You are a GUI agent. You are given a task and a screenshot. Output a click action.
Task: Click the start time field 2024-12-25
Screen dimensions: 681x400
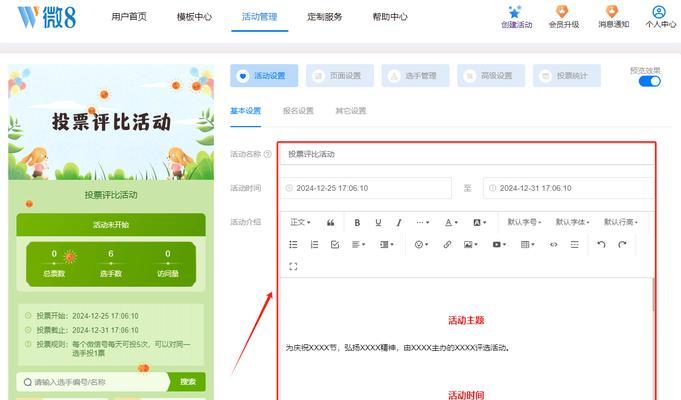pyautogui.click(x=365, y=188)
